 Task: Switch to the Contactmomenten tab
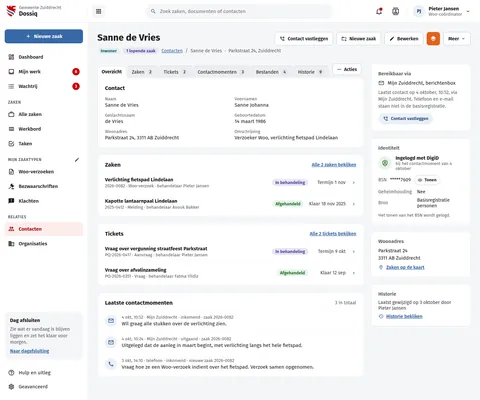click(x=221, y=72)
